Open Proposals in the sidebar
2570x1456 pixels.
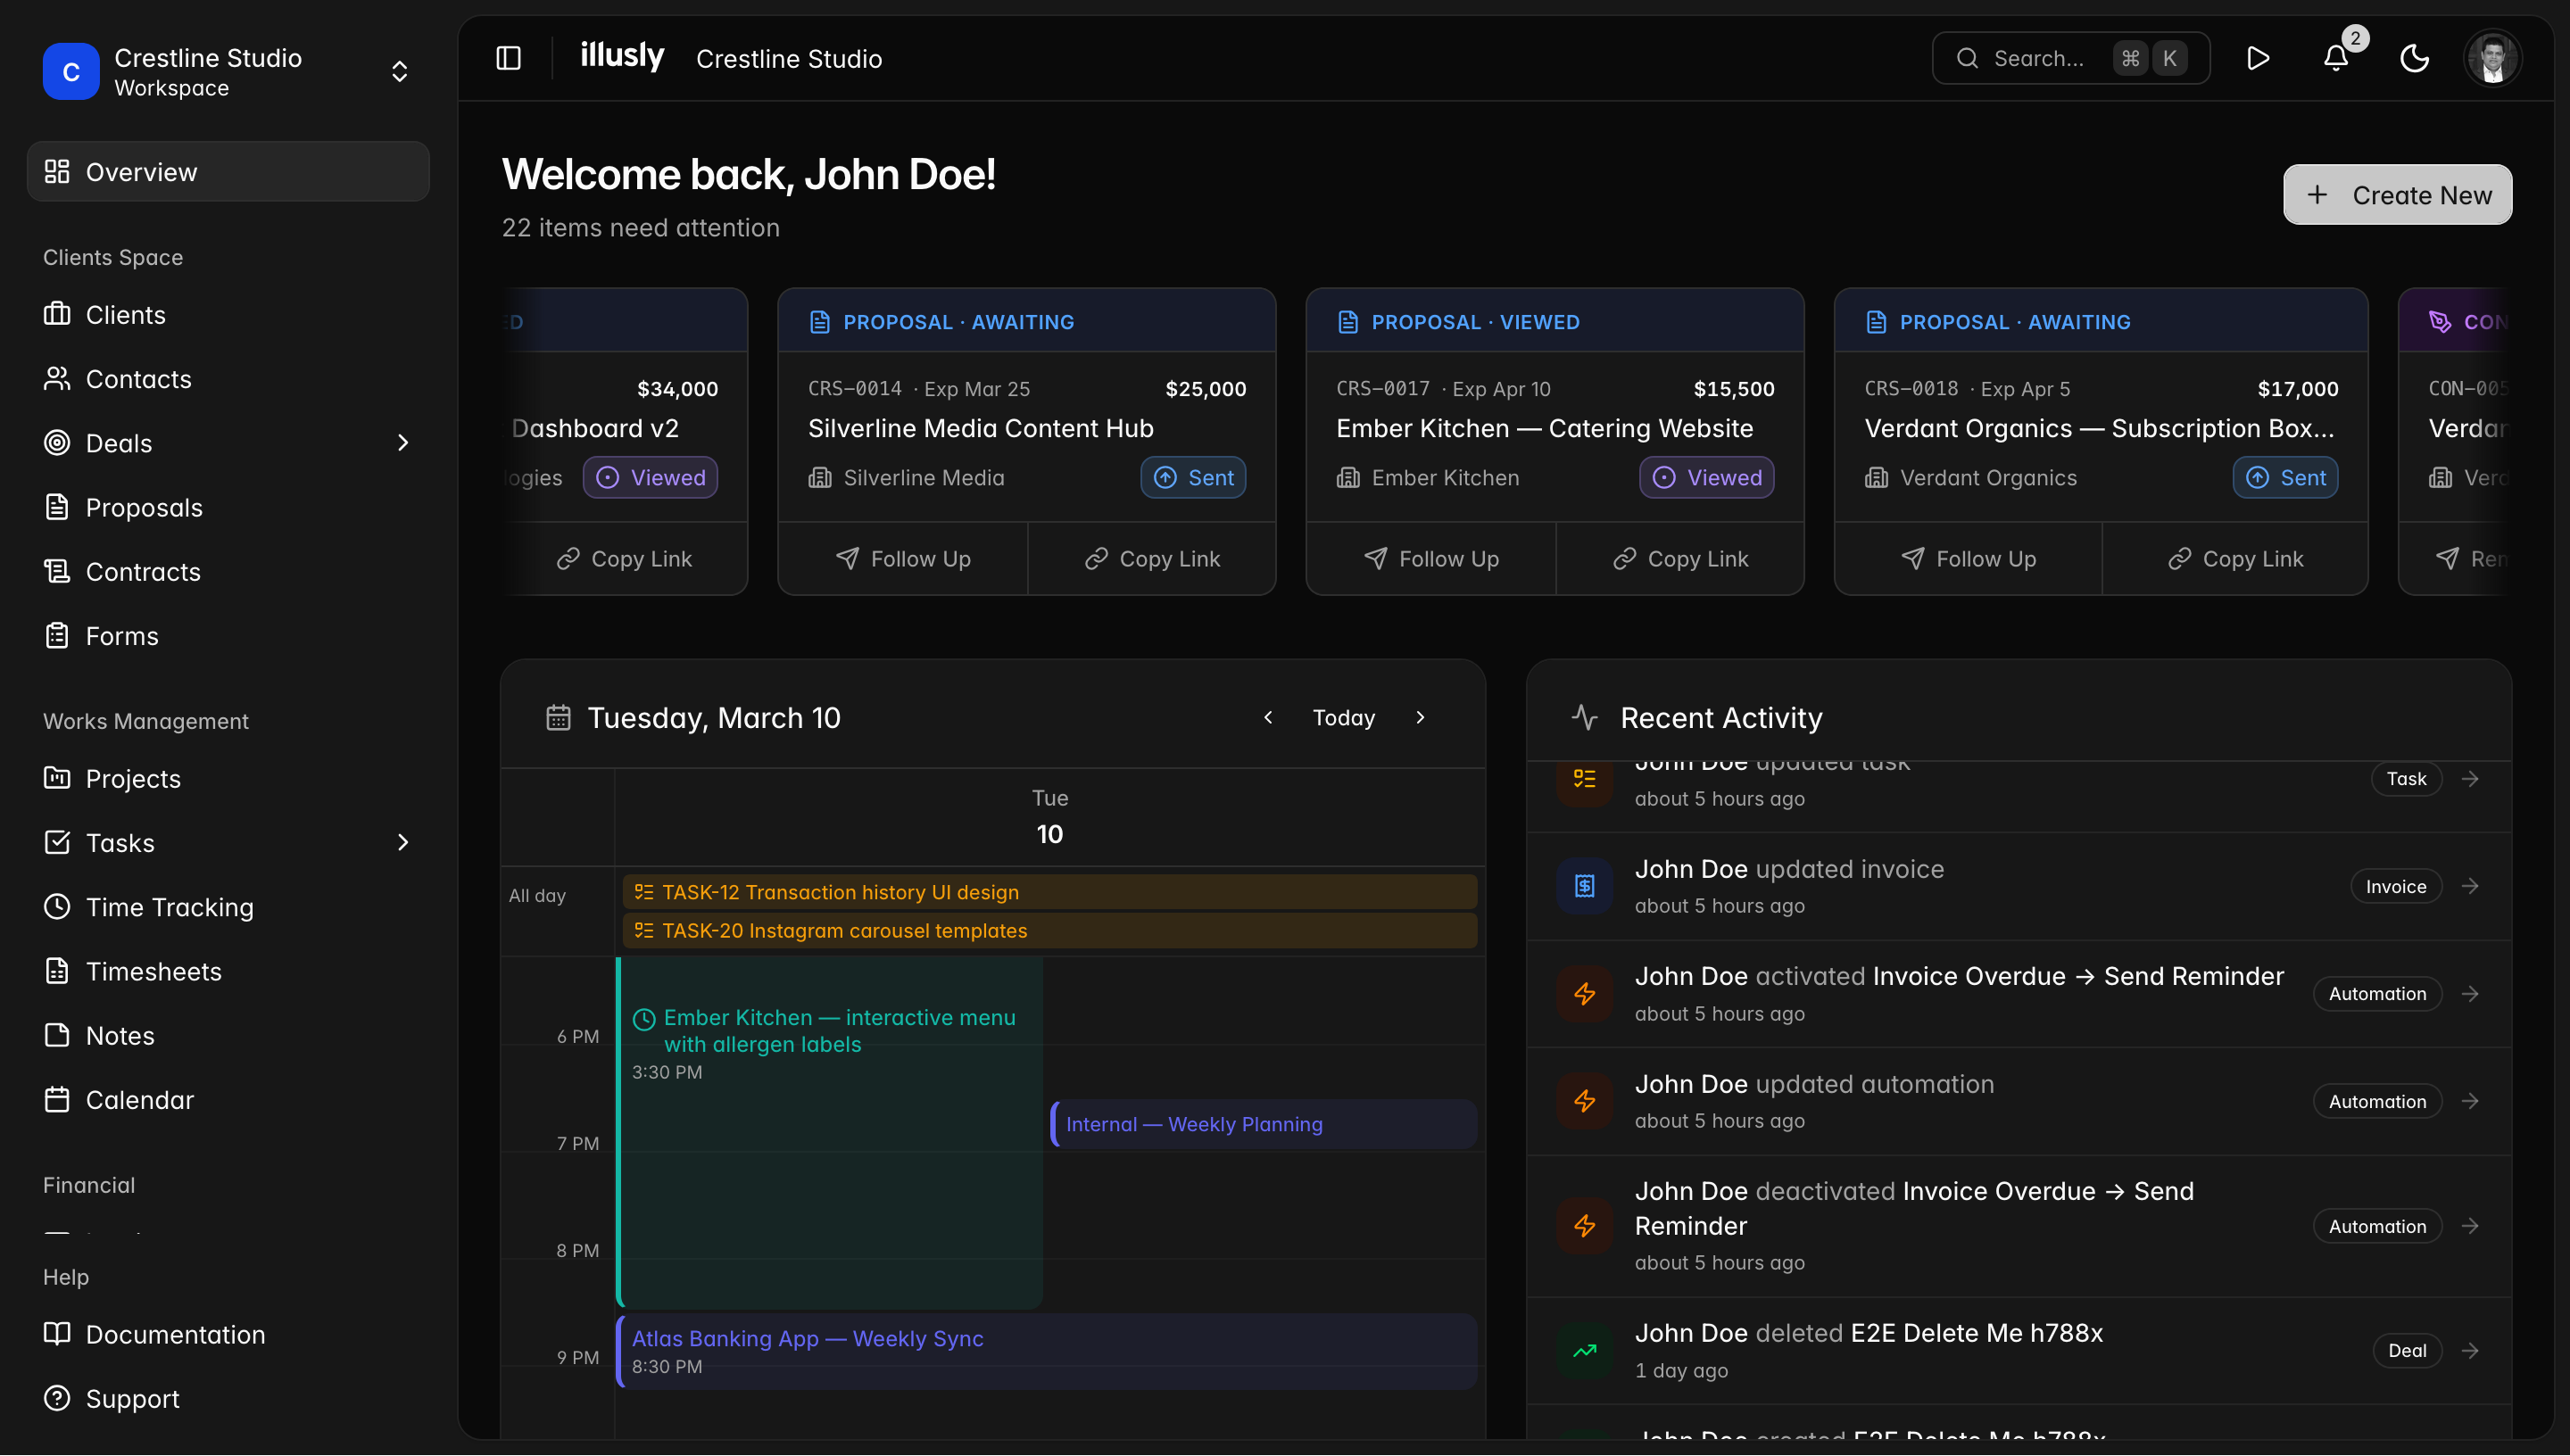pos(229,507)
